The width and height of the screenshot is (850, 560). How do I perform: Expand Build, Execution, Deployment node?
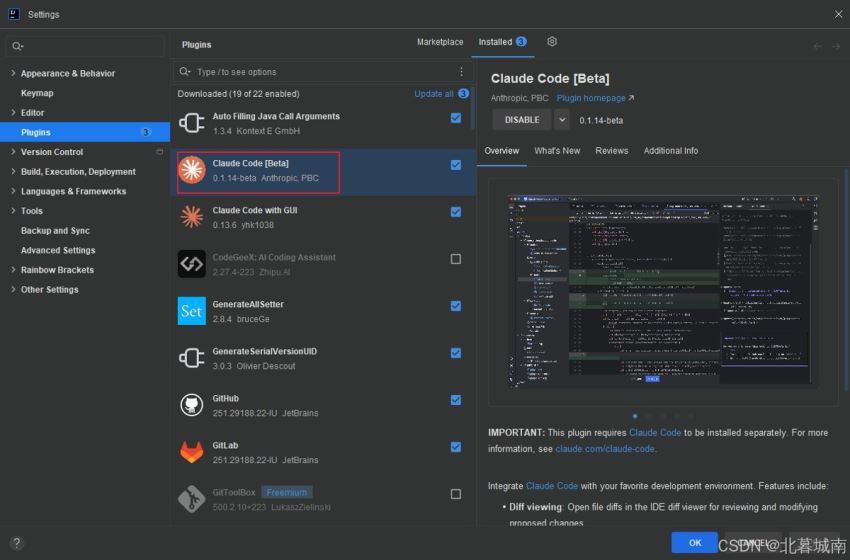click(x=13, y=171)
